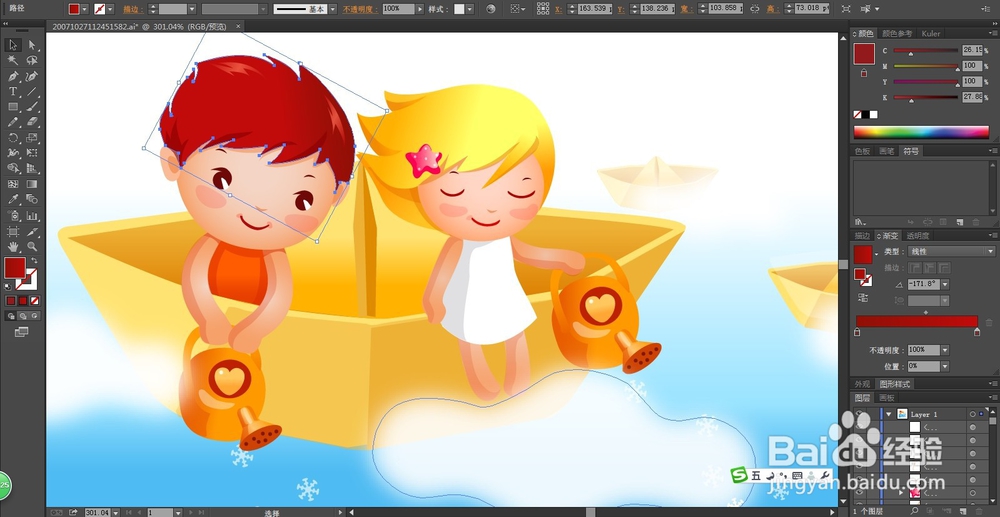The image size is (1000, 517).
Task: Click the new symbol icon in Symbols panel
Action: pyautogui.click(x=959, y=222)
